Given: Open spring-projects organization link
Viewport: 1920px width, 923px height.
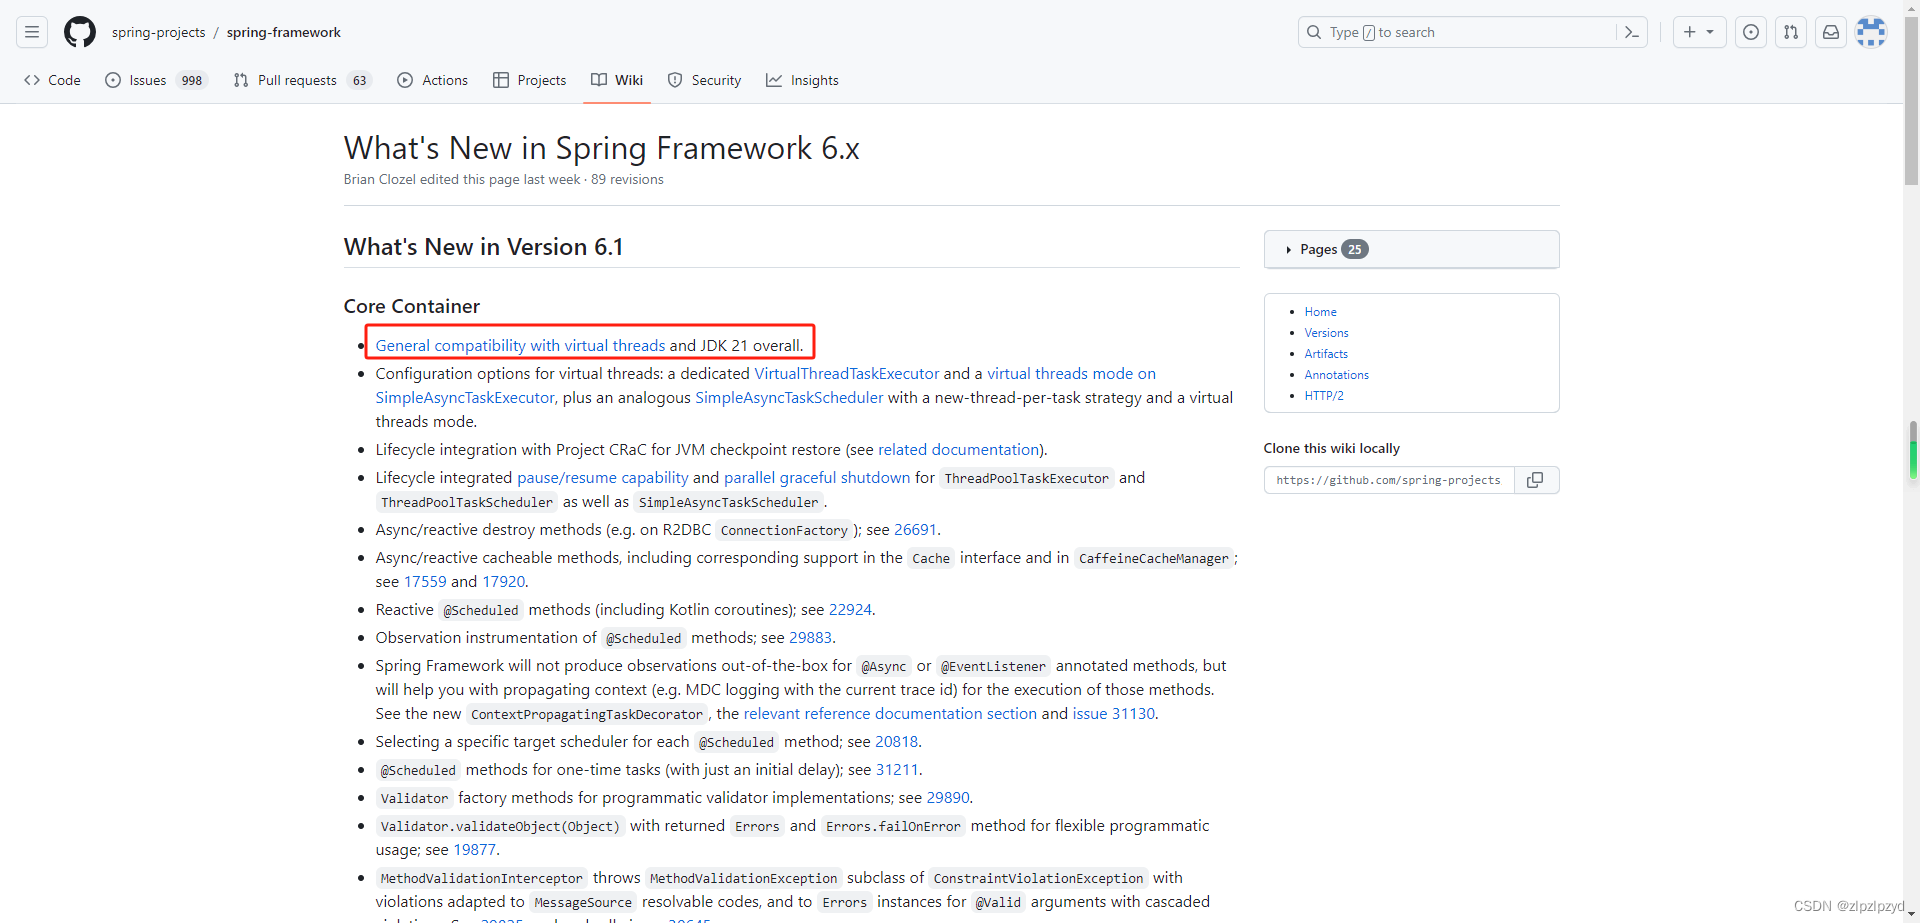Looking at the screenshot, I should 158,32.
